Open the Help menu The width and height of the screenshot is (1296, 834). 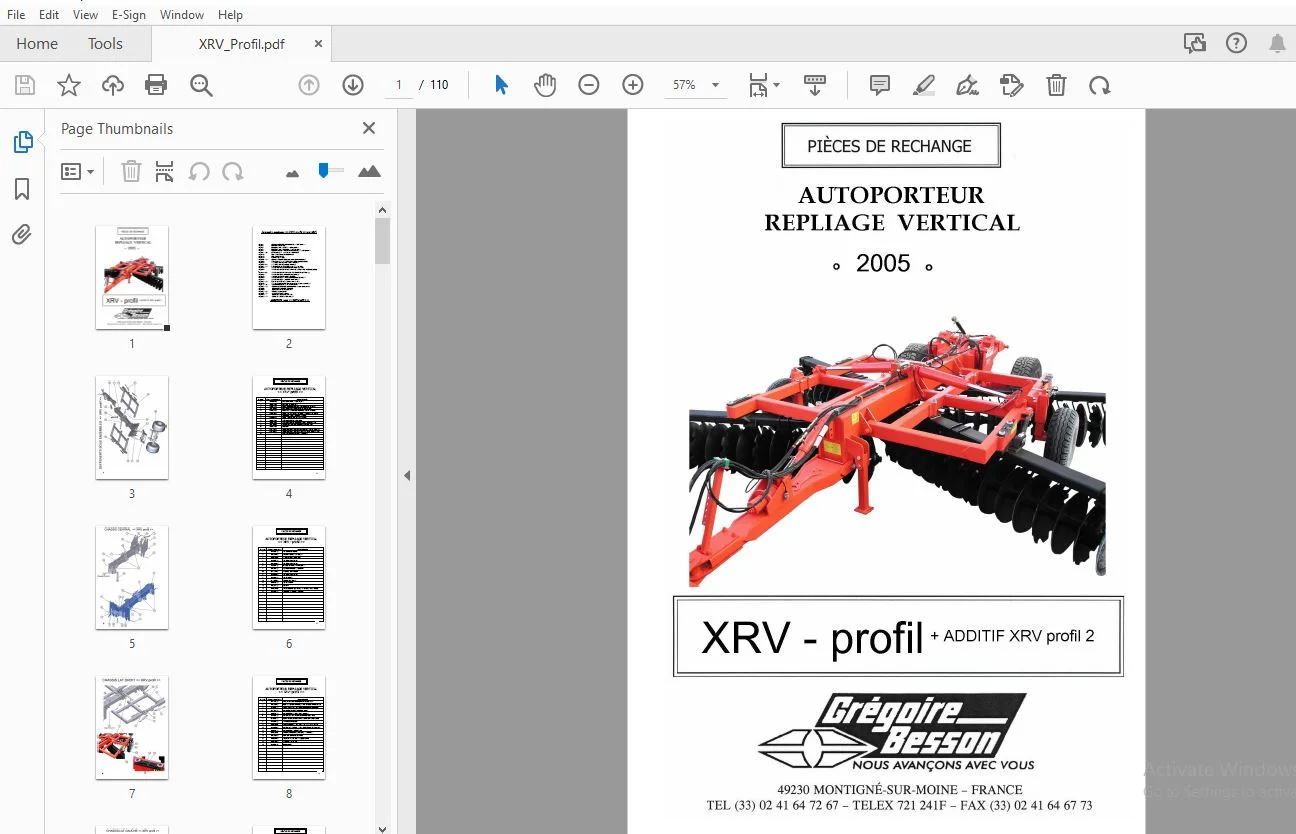pos(230,14)
